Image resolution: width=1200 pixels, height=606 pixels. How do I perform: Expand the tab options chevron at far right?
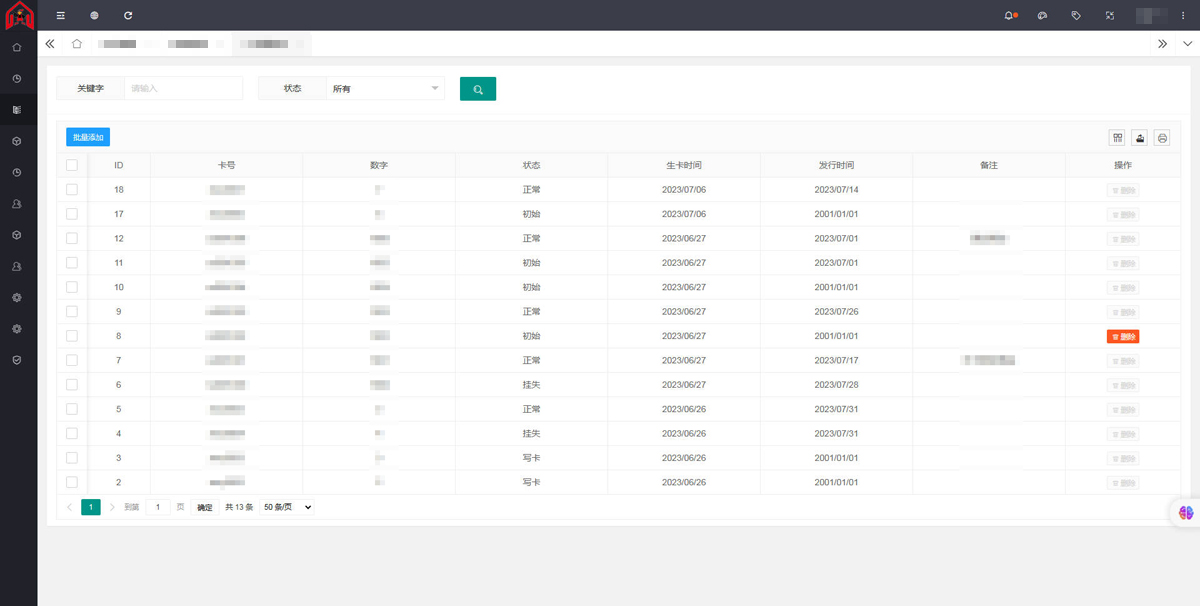coord(1187,44)
